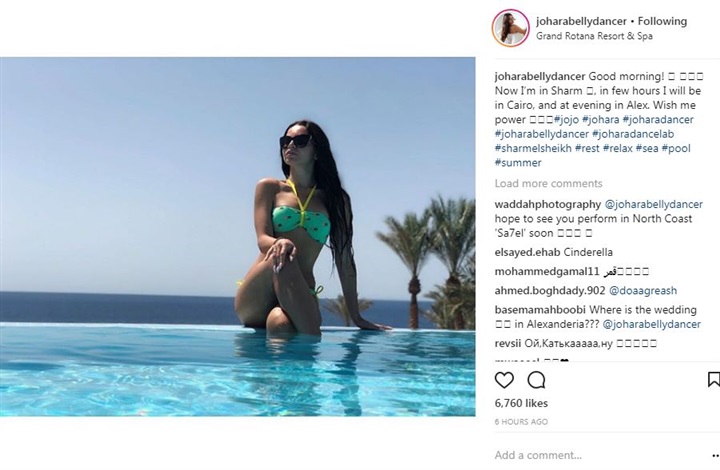Image resolution: width=720 pixels, height=470 pixels.
Task: Open comments with the speech bubble icon
Action: click(536, 380)
